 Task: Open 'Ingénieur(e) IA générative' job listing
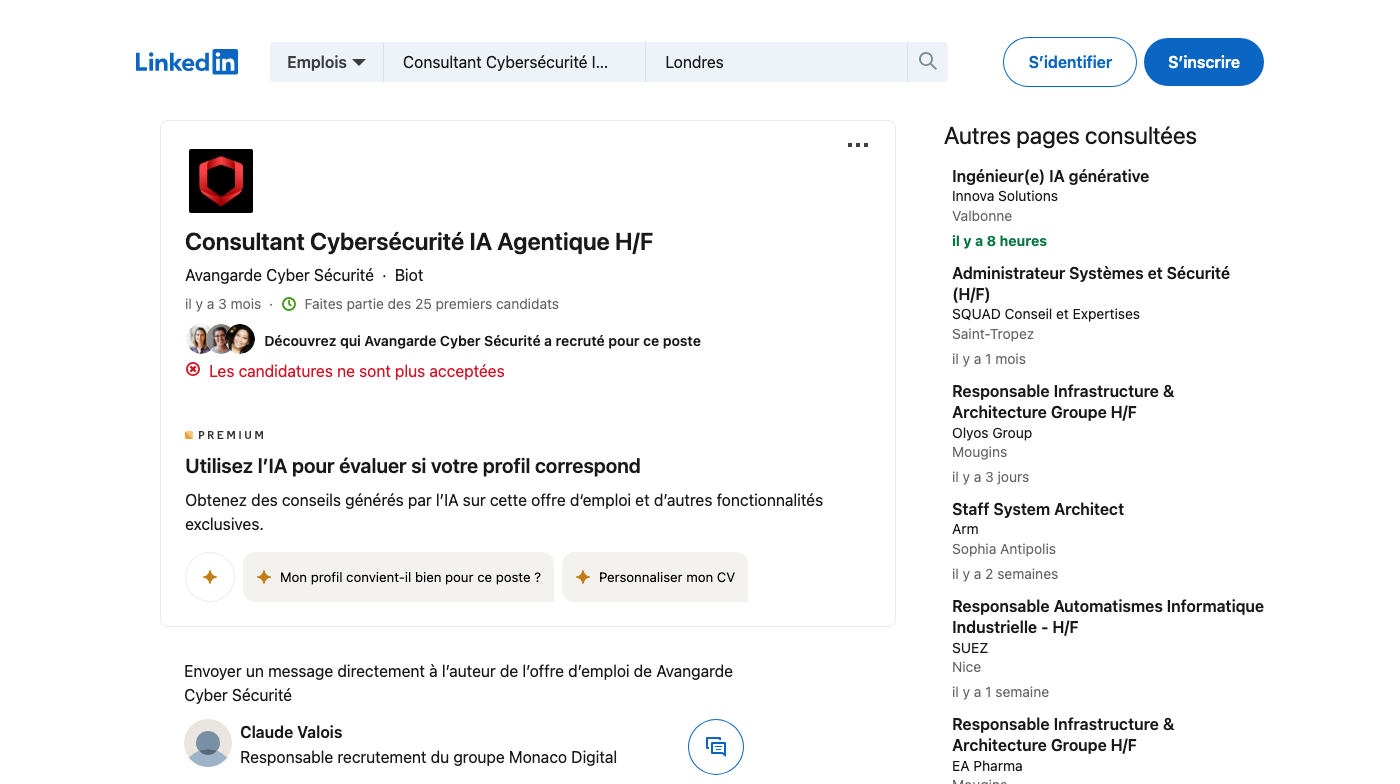[1050, 176]
